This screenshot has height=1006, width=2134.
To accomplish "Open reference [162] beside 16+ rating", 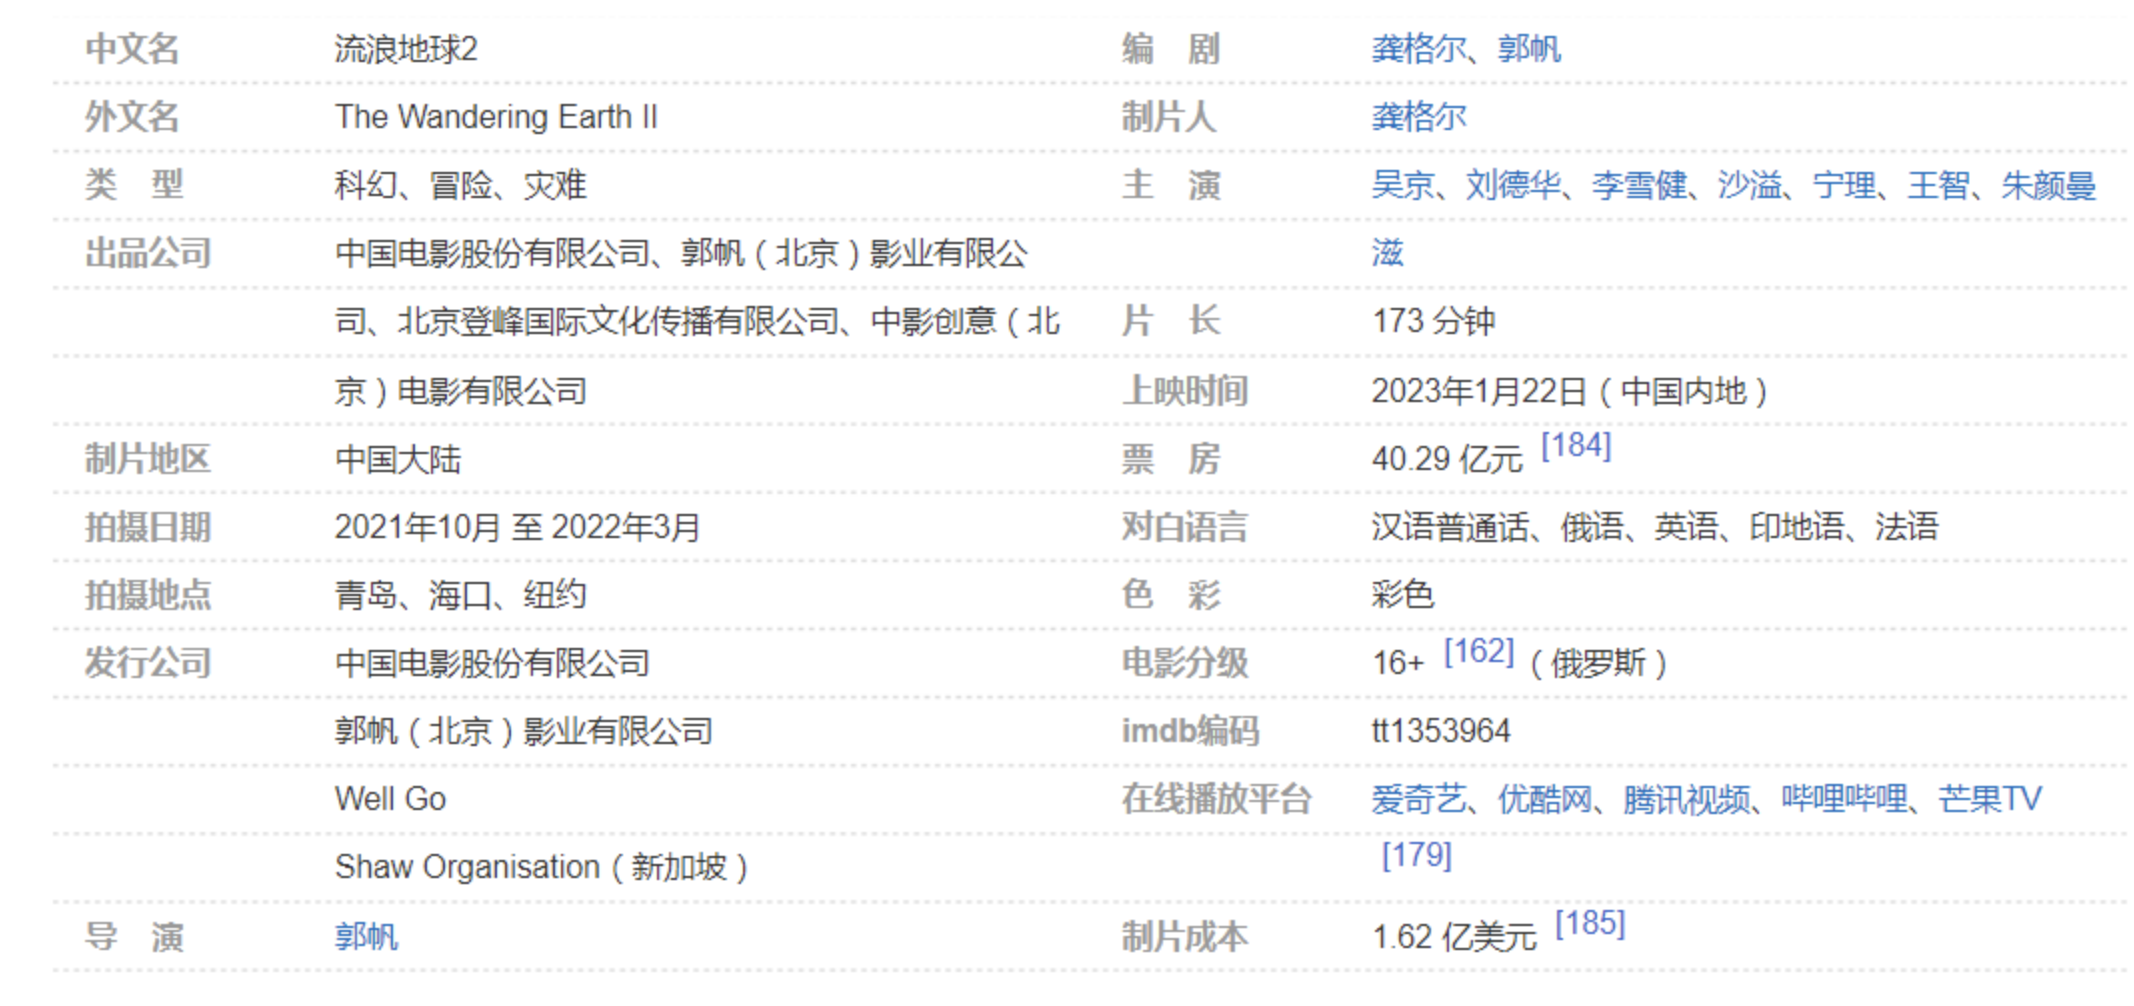I will pyautogui.click(x=1479, y=651).
